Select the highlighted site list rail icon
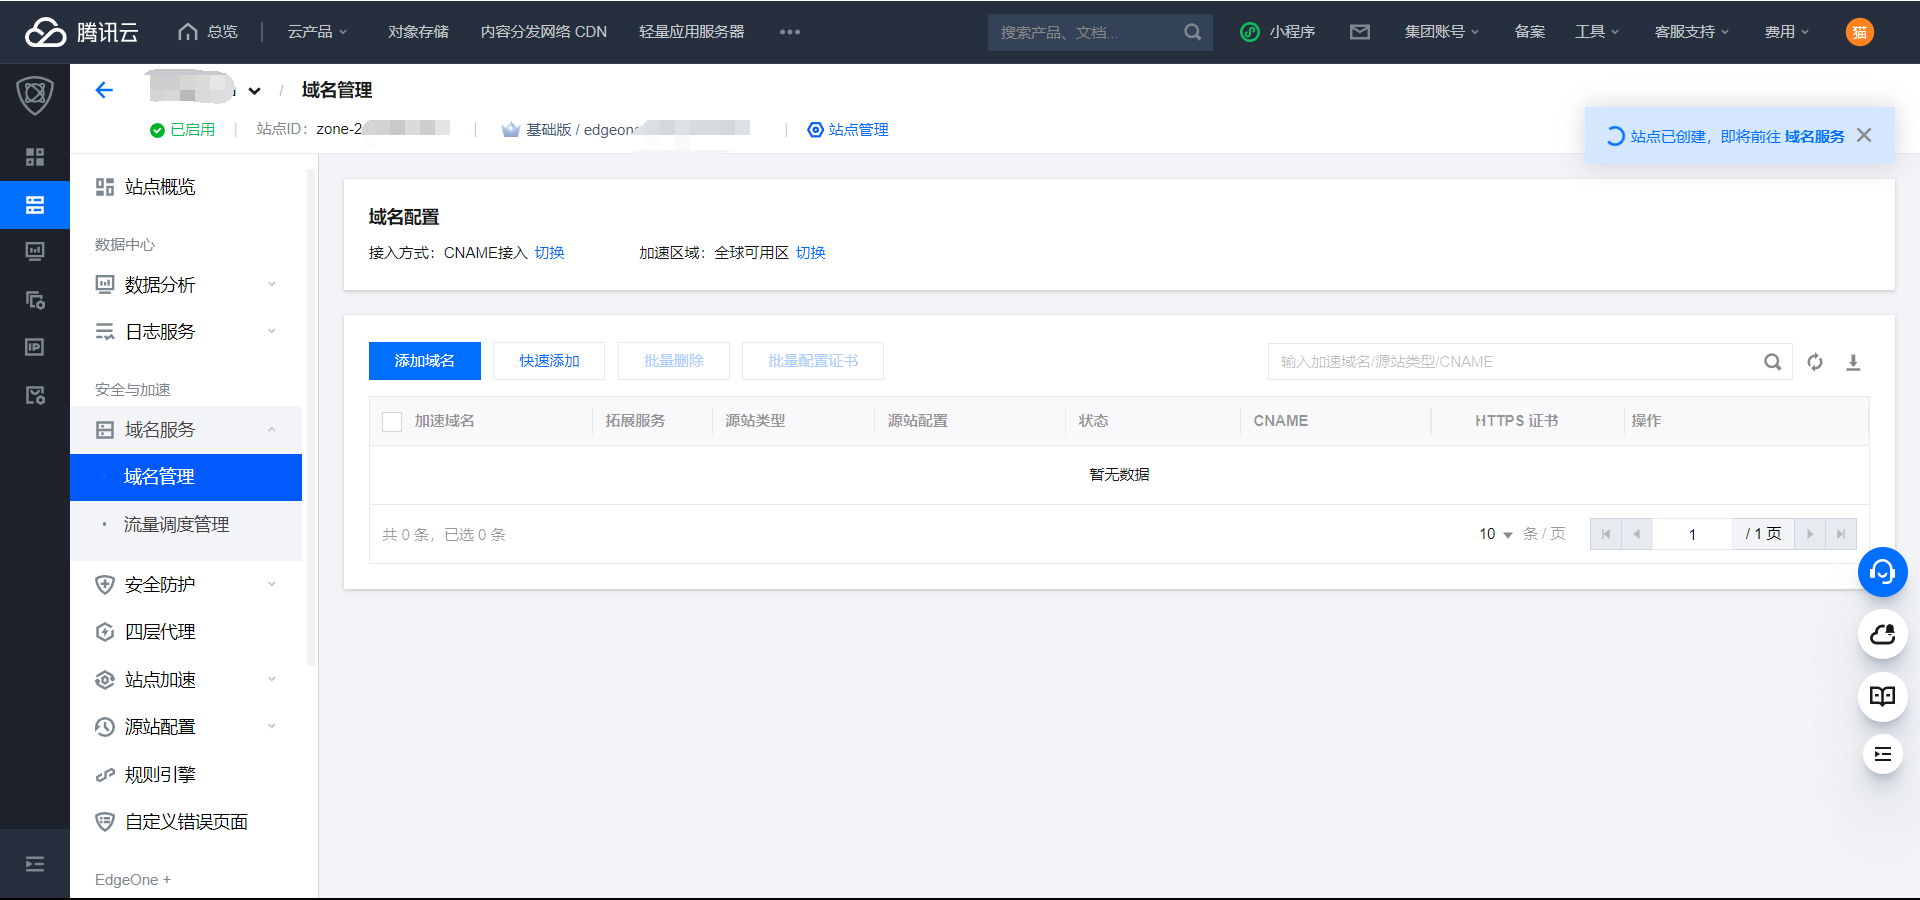This screenshot has height=900, width=1920. (x=35, y=205)
